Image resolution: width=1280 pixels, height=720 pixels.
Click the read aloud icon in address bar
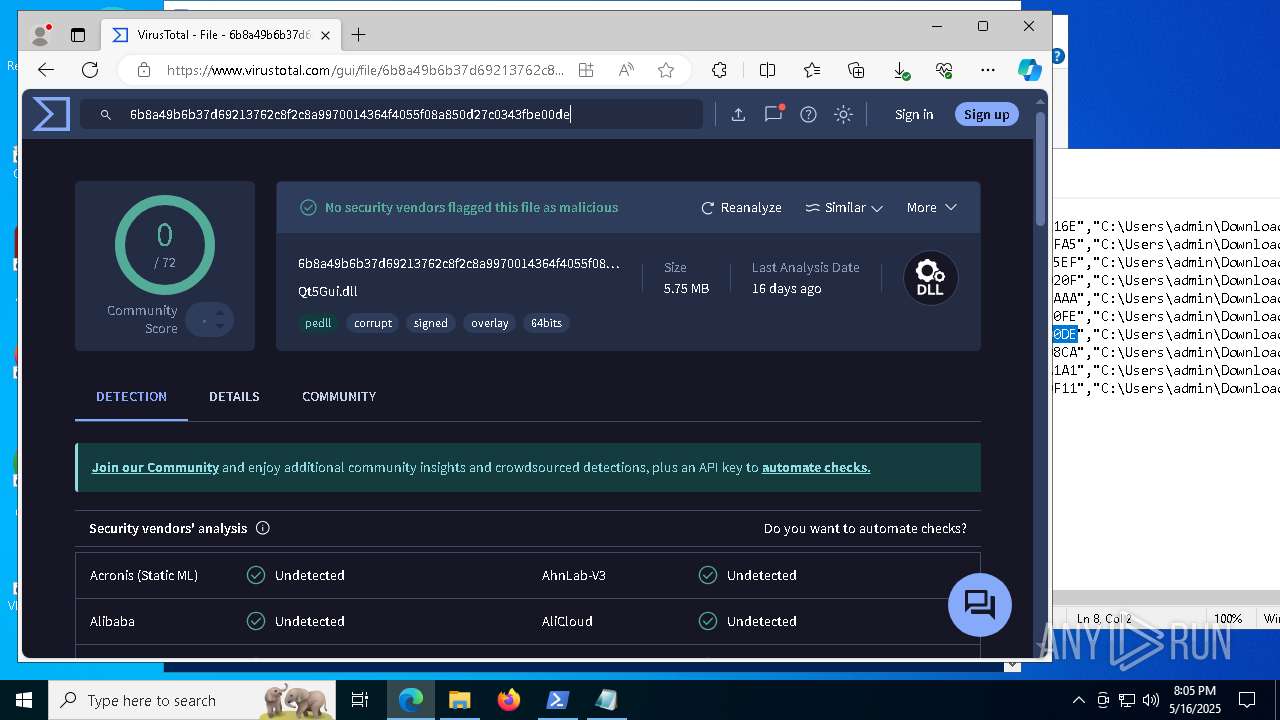pyautogui.click(x=626, y=70)
